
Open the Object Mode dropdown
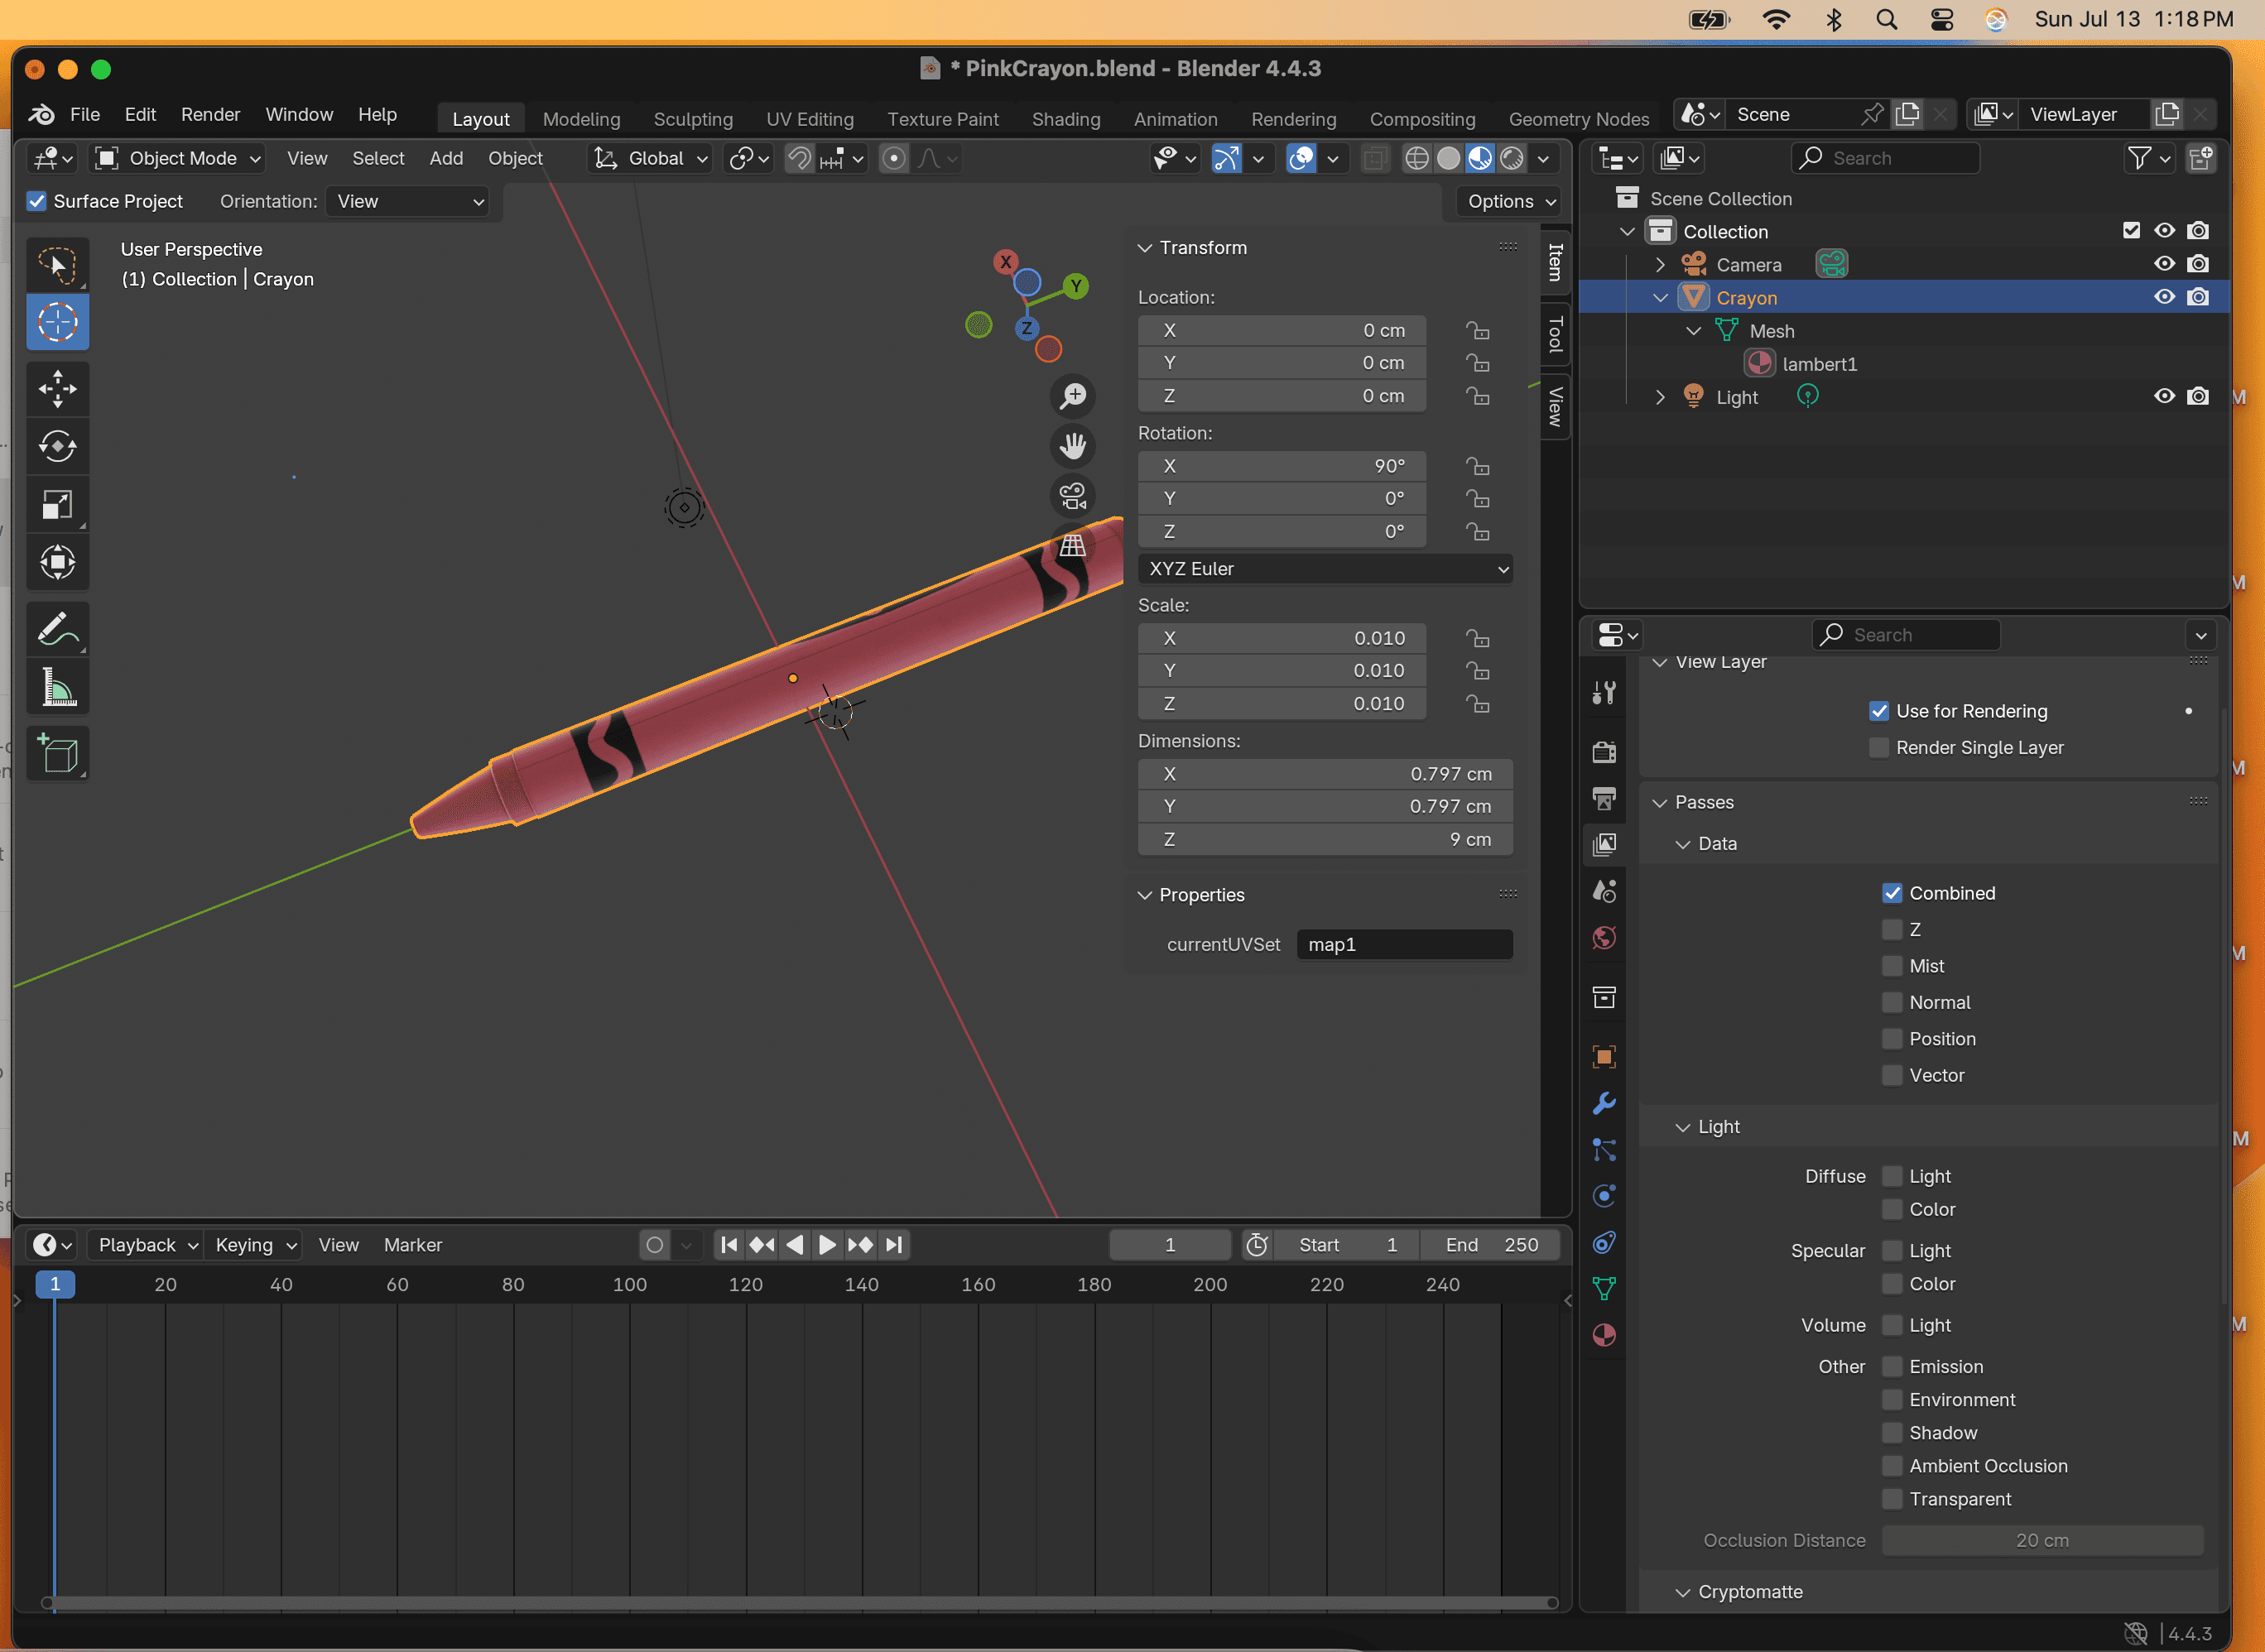(x=179, y=158)
